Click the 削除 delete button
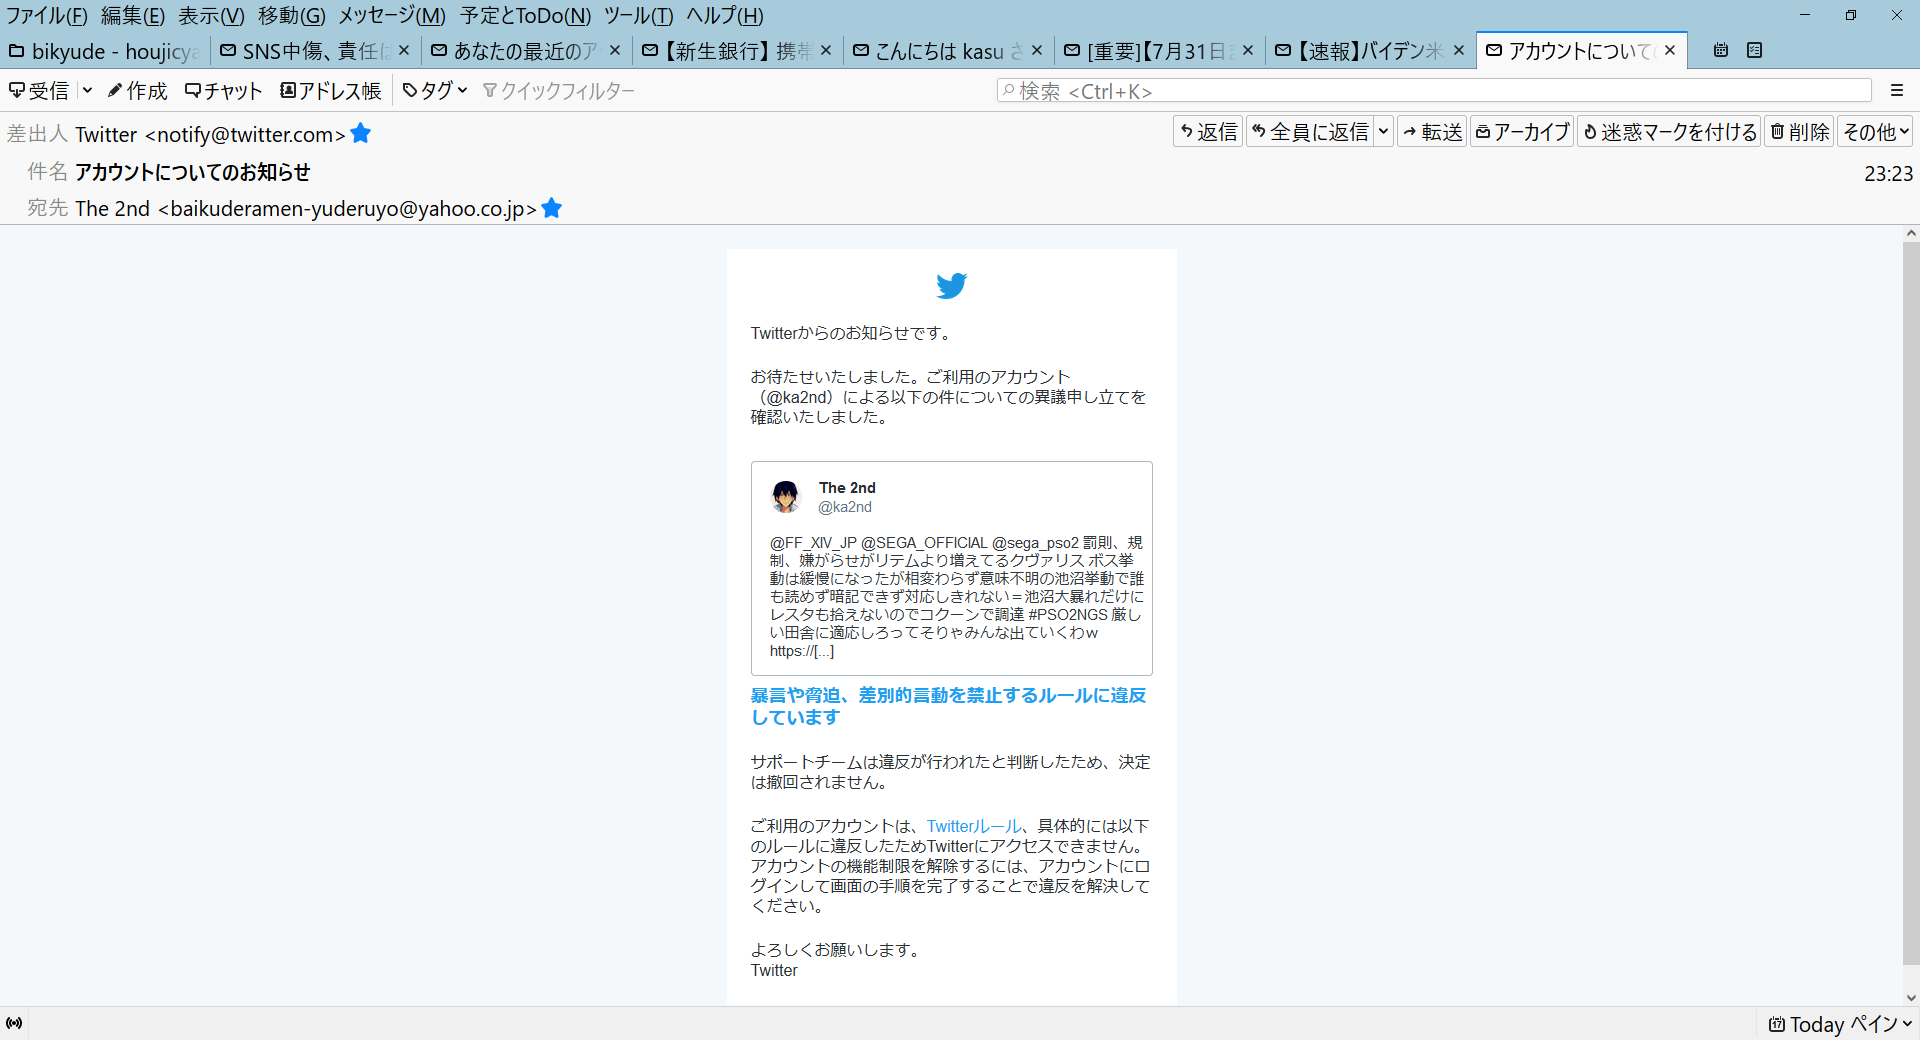1920x1040 pixels. [1799, 132]
